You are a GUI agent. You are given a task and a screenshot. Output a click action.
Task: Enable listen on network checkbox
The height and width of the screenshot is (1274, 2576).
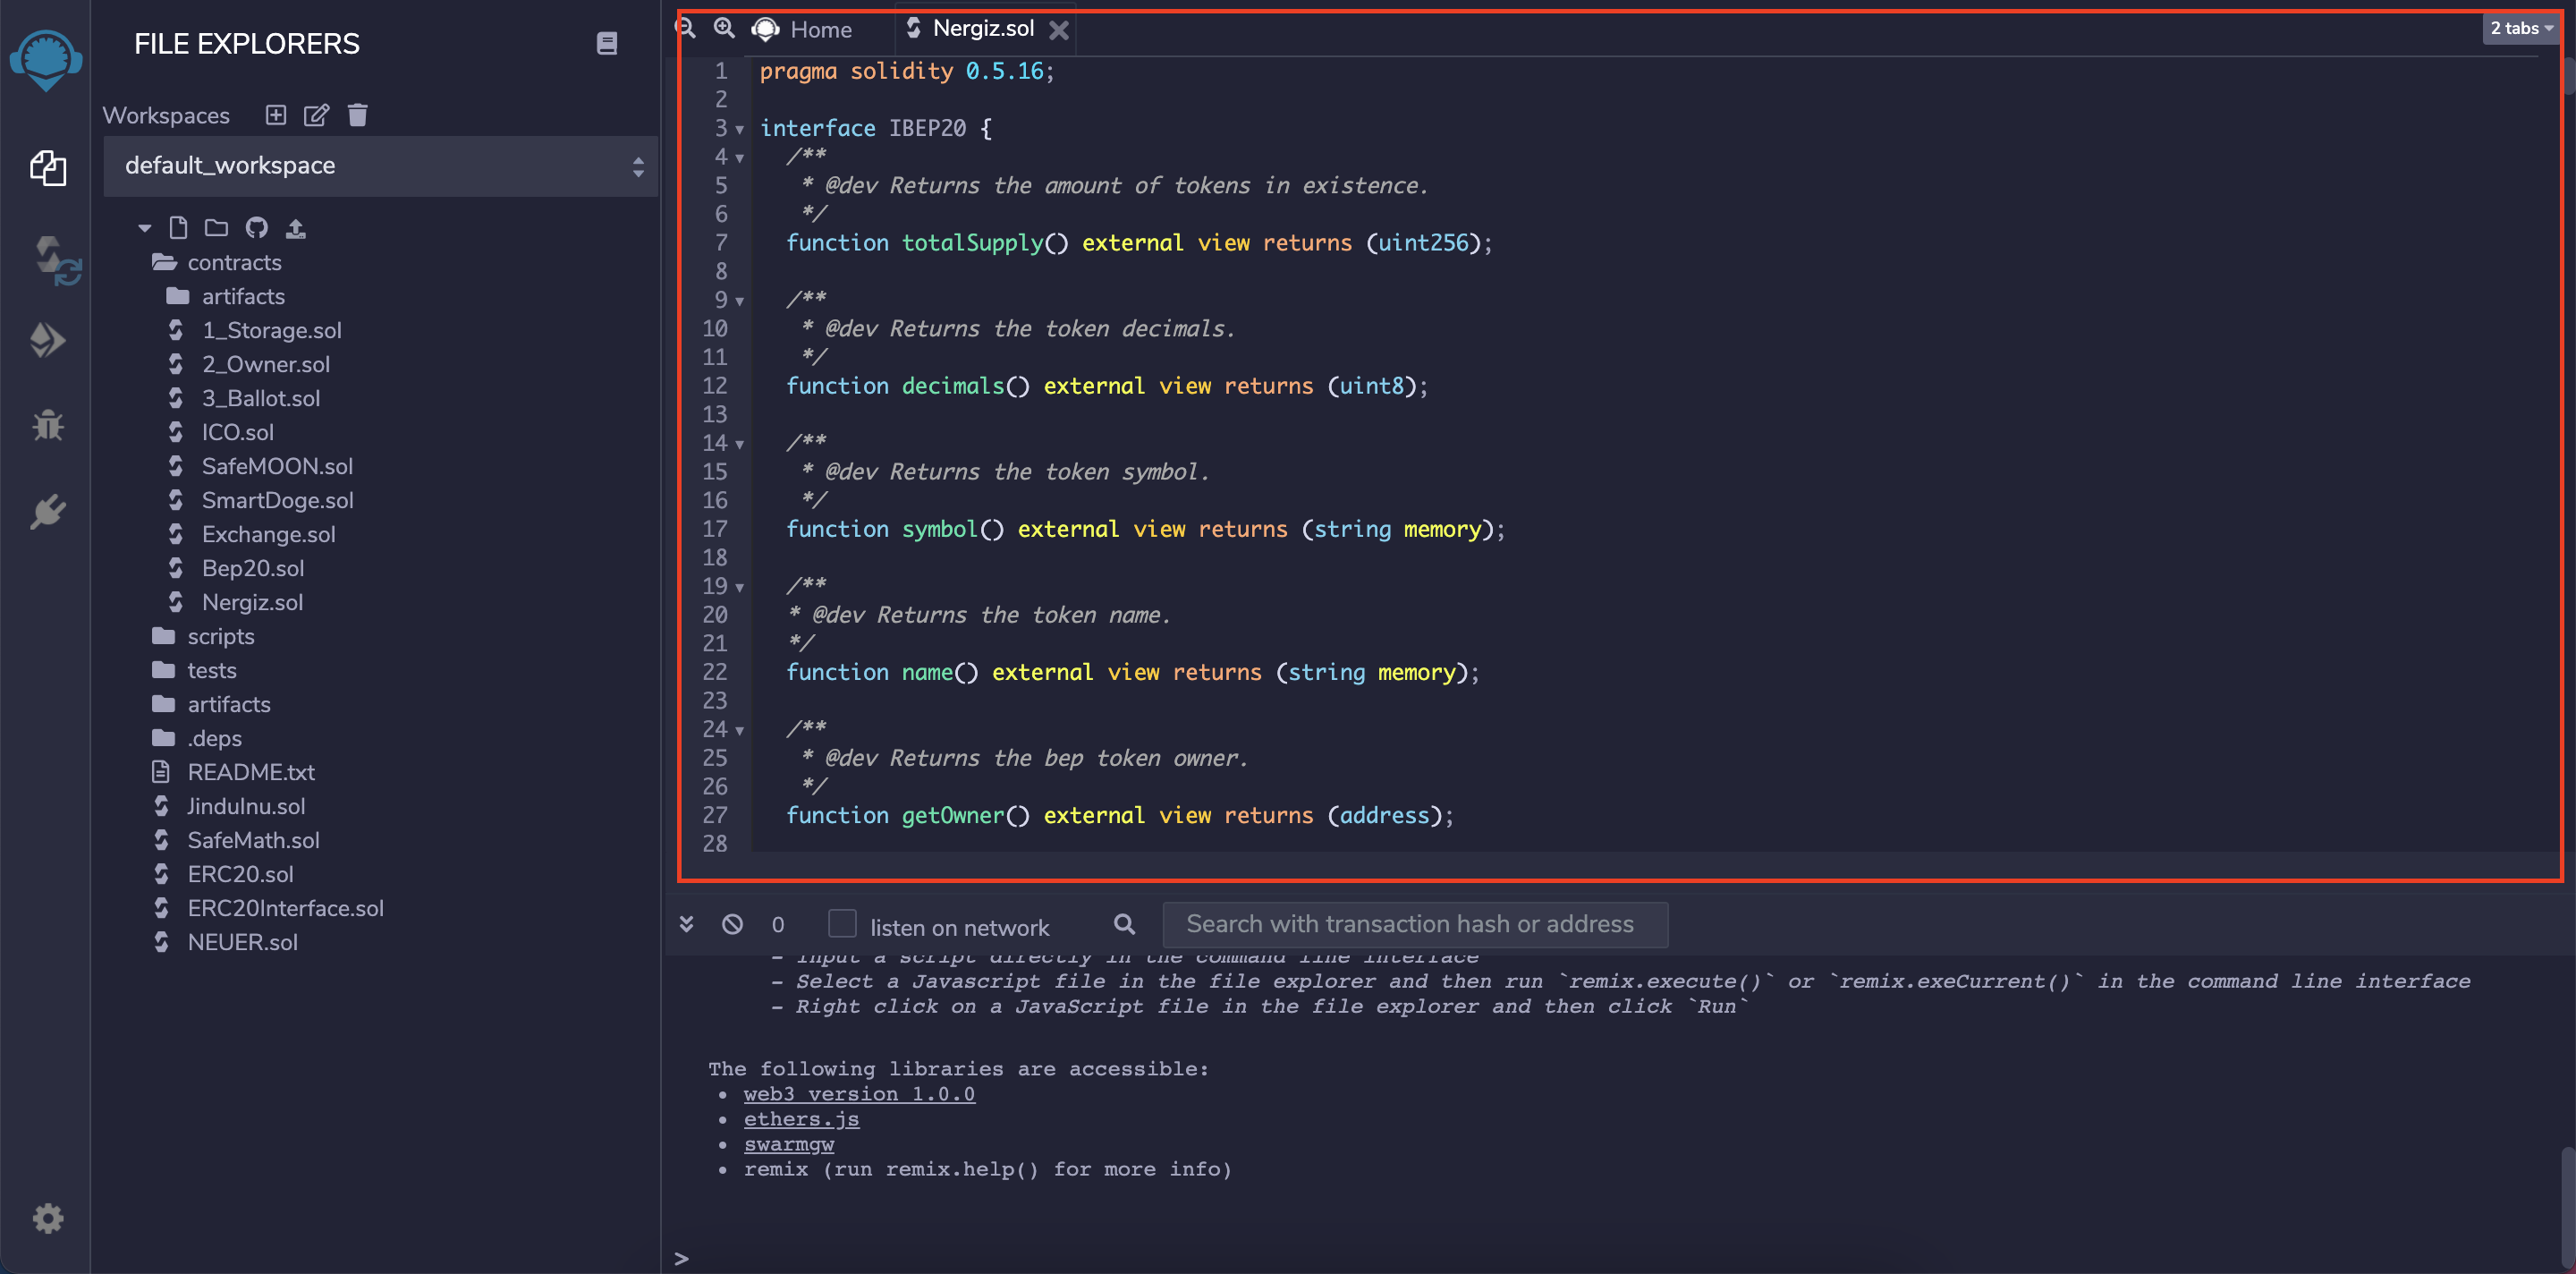pyautogui.click(x=843, y=923)
